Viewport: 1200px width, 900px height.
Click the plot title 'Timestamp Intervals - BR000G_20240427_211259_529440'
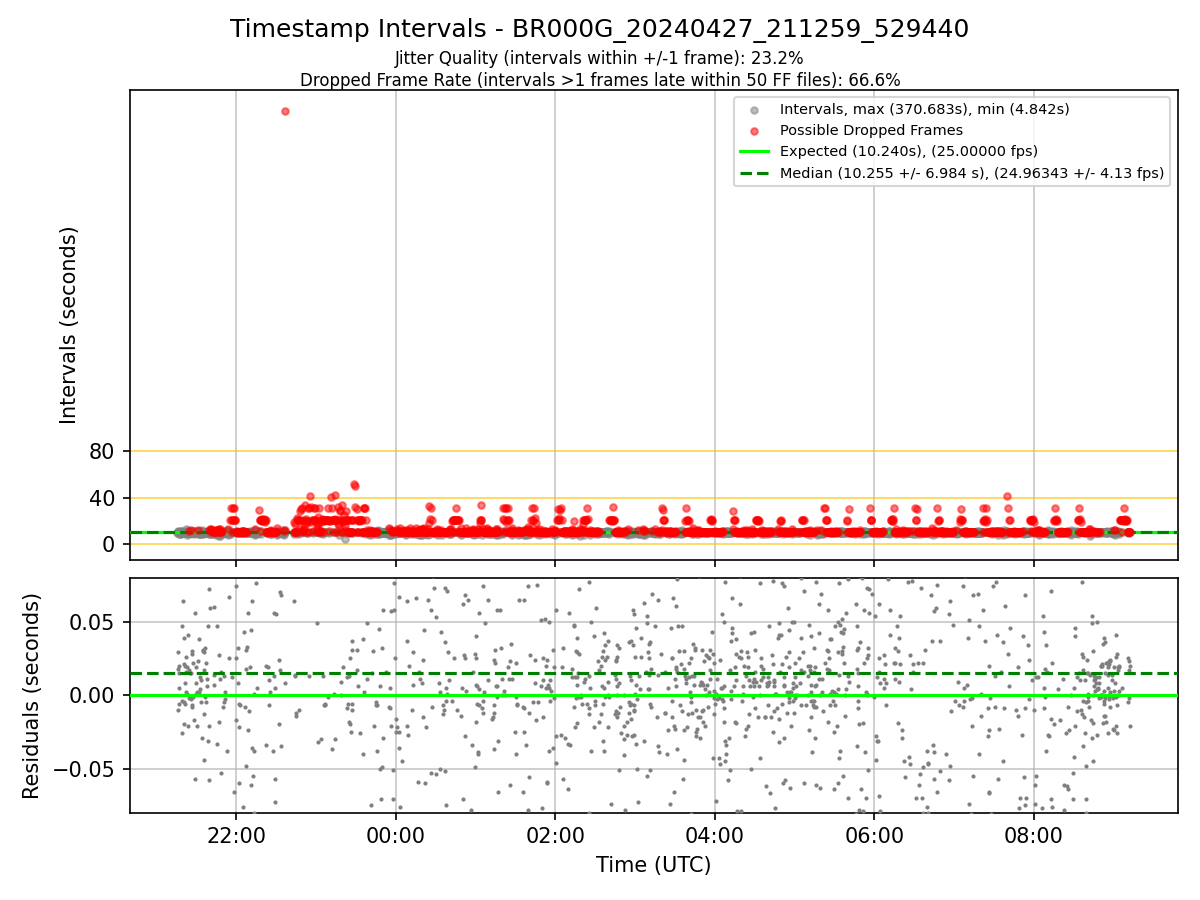click(x=599, y=29)
